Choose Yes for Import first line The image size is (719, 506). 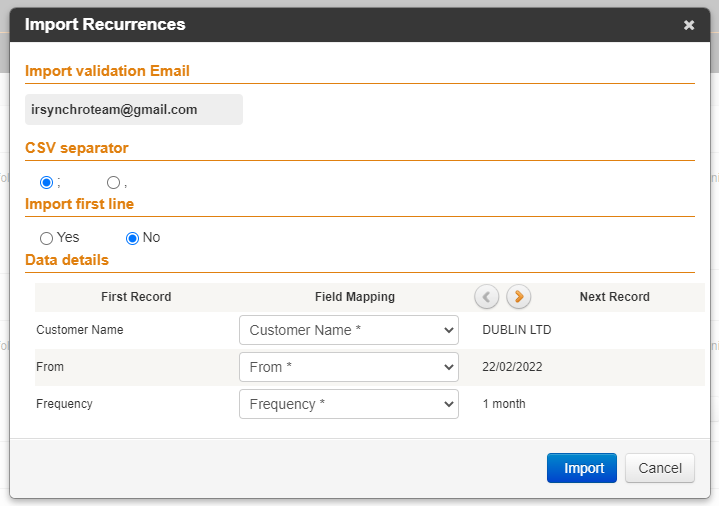pyautogui.click(x=46, y=238)
